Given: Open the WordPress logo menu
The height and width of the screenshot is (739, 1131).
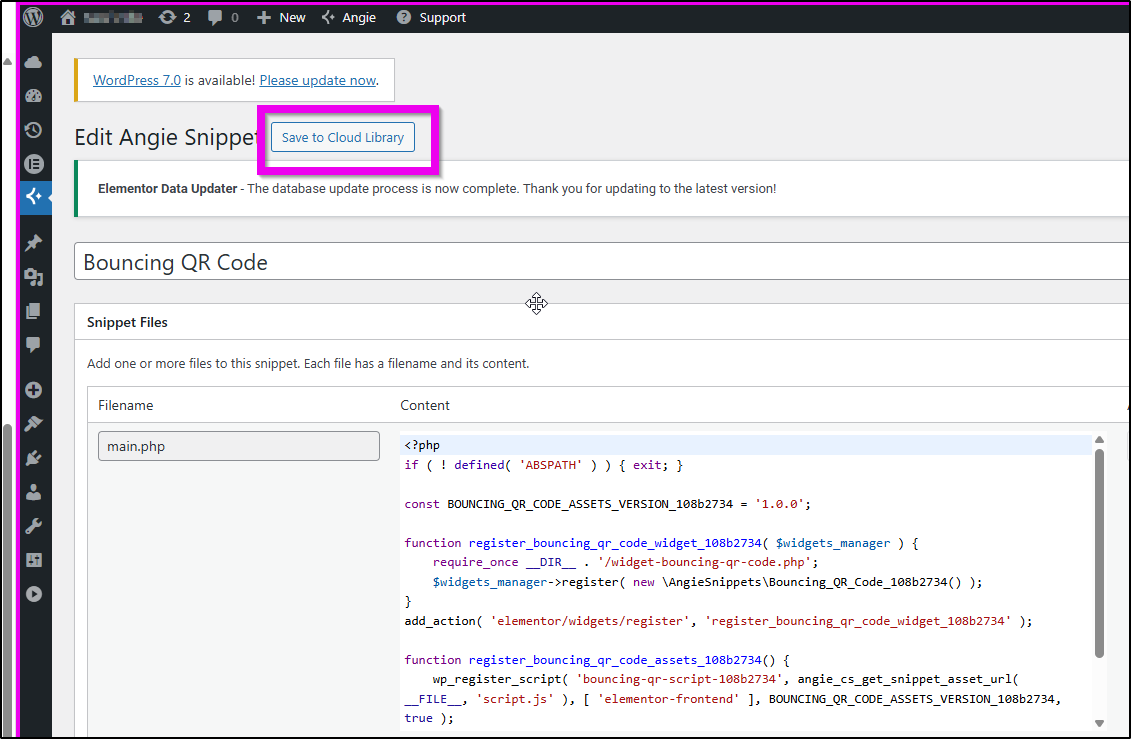Looking at the screenshot, I should [x=33, y=17].
